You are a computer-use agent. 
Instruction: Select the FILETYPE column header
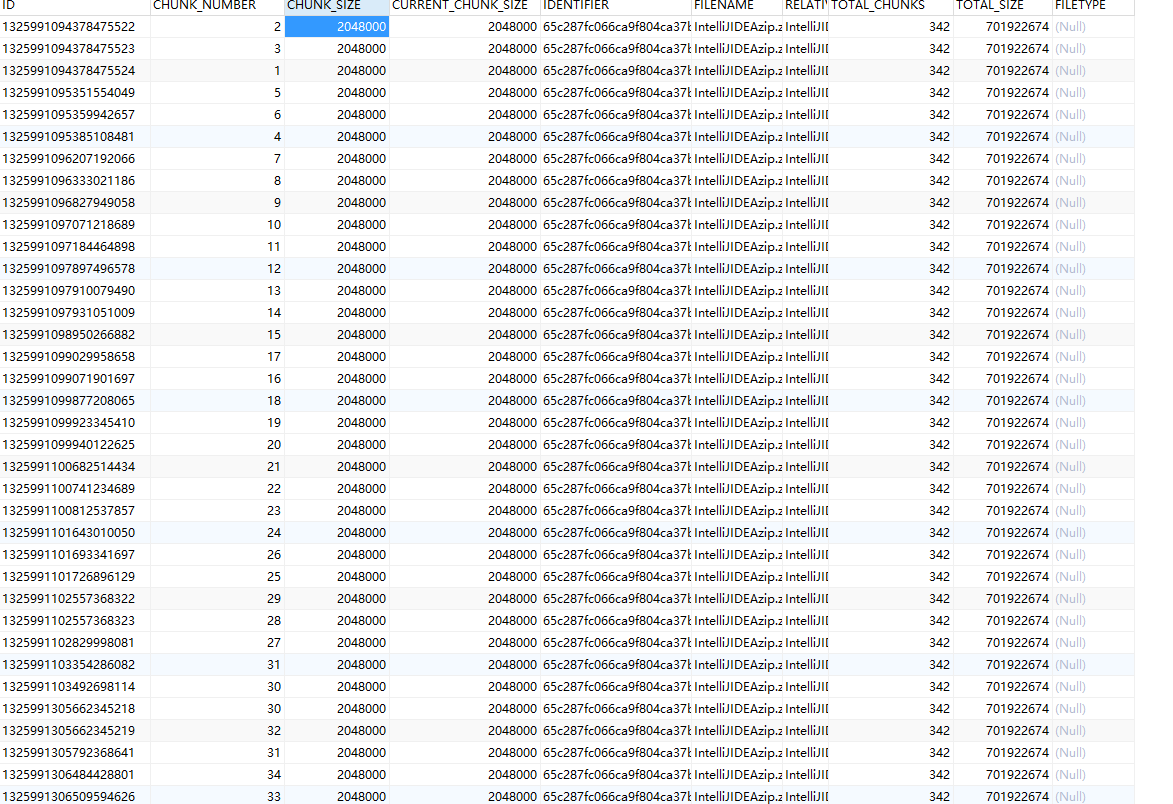click(x=1093, y=6)
